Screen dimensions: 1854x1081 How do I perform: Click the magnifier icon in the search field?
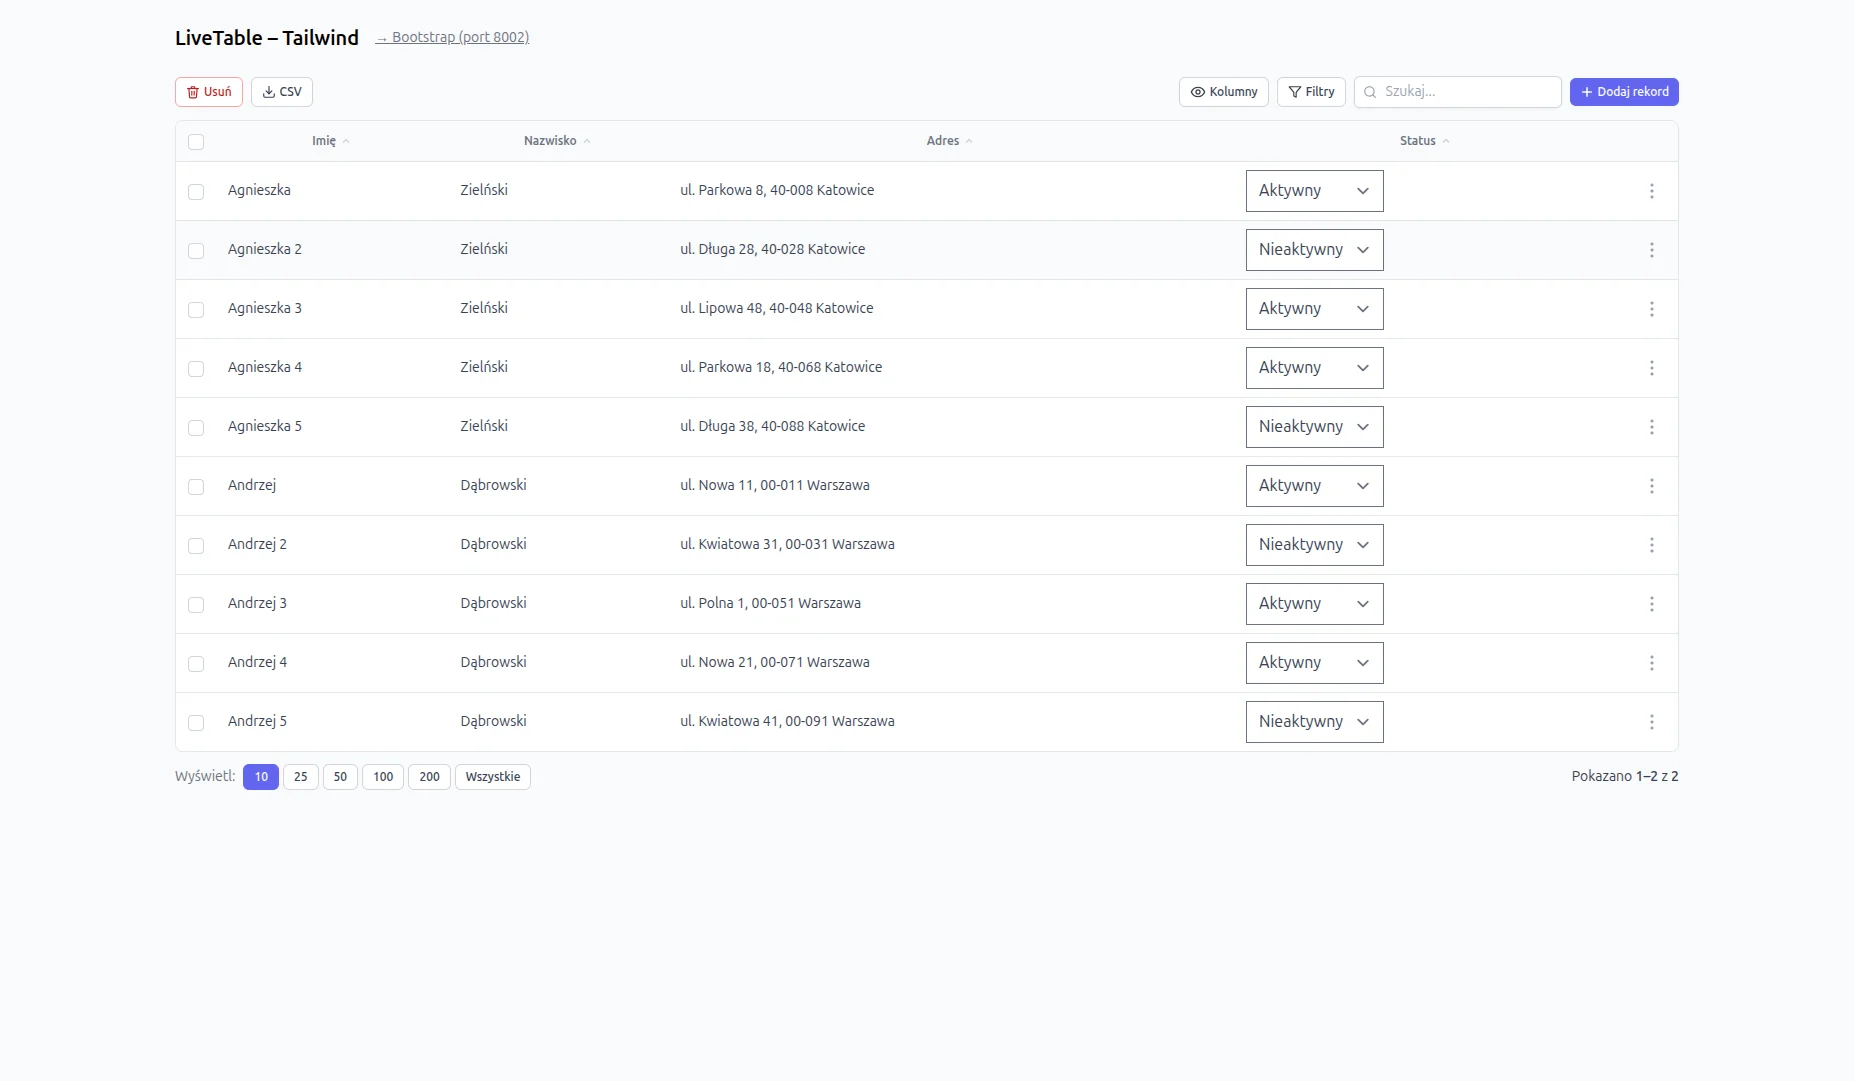(x=1369, y=92)
